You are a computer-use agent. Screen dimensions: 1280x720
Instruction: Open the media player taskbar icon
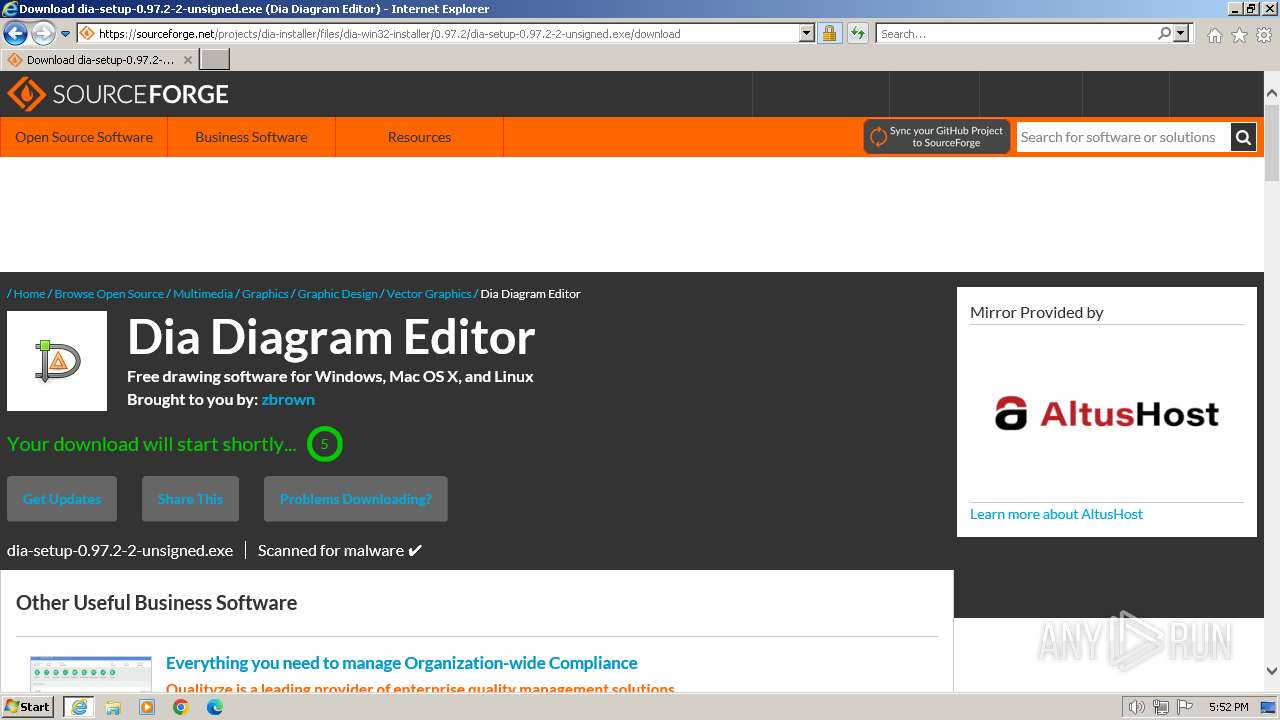[x=147, y=707]
